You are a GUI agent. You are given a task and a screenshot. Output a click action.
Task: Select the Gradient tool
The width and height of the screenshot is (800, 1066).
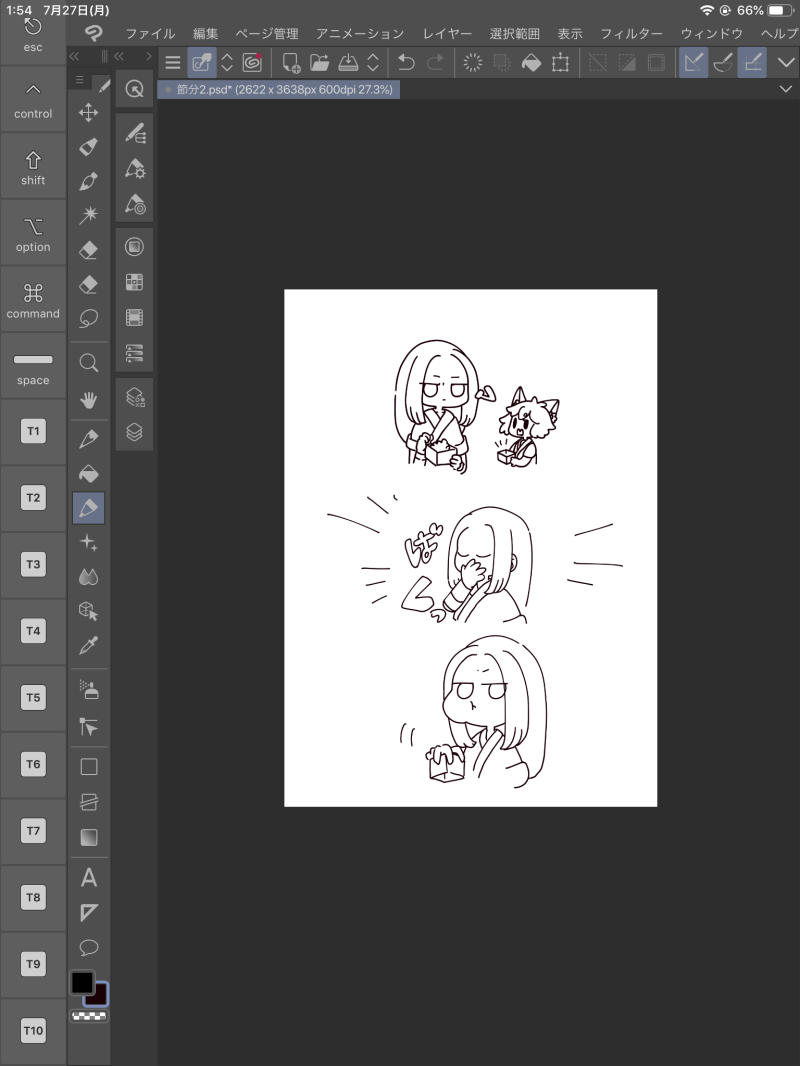88,837
